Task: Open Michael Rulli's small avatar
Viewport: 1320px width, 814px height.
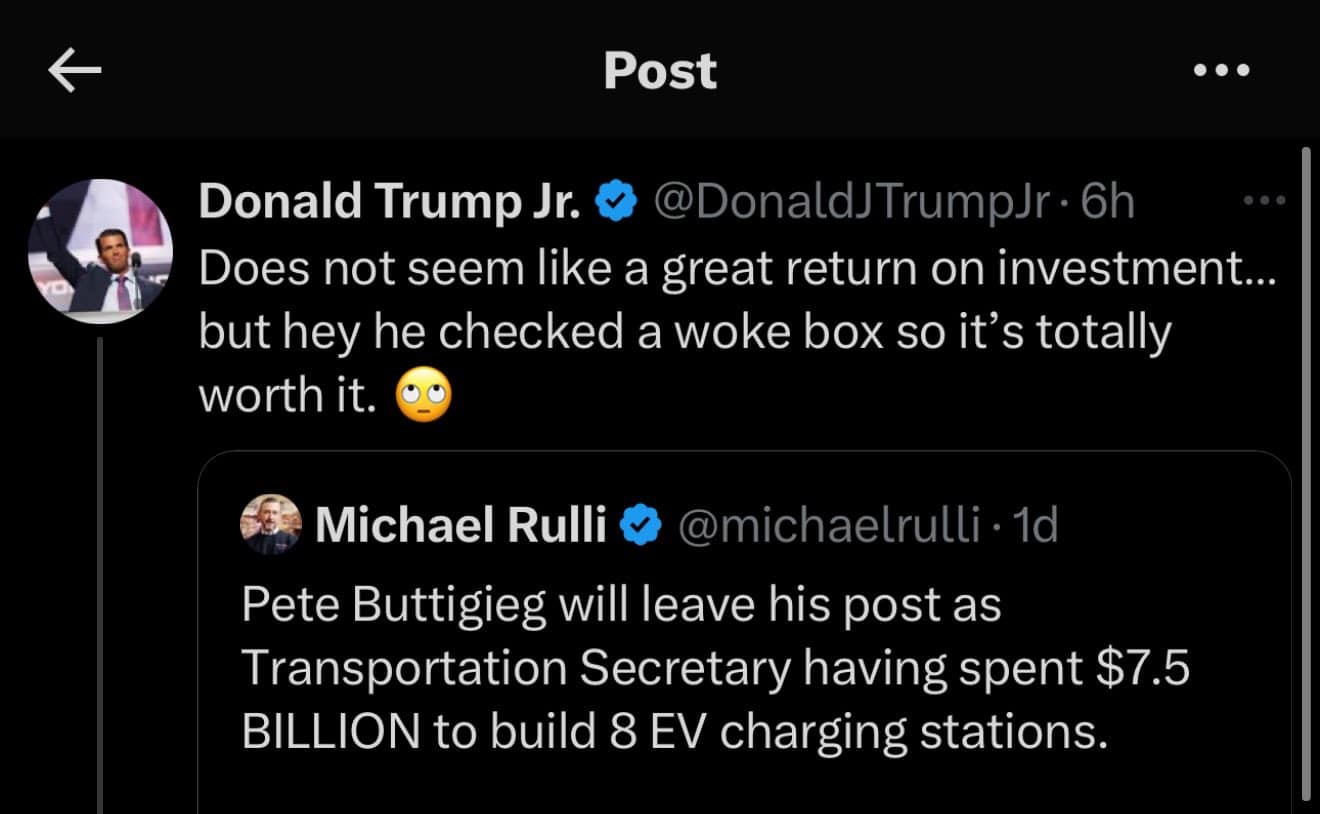Action: point(271,524)
